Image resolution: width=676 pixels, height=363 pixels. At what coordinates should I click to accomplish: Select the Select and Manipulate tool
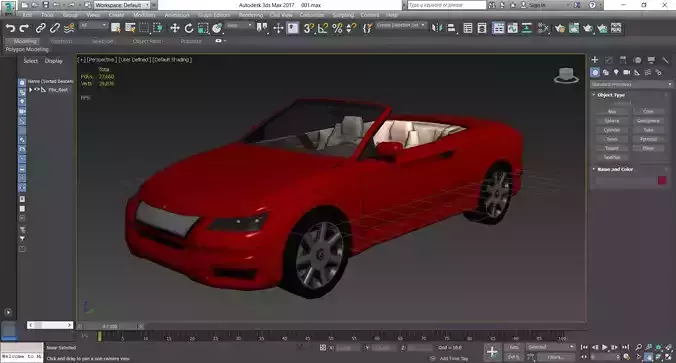[x=278, y=28]
